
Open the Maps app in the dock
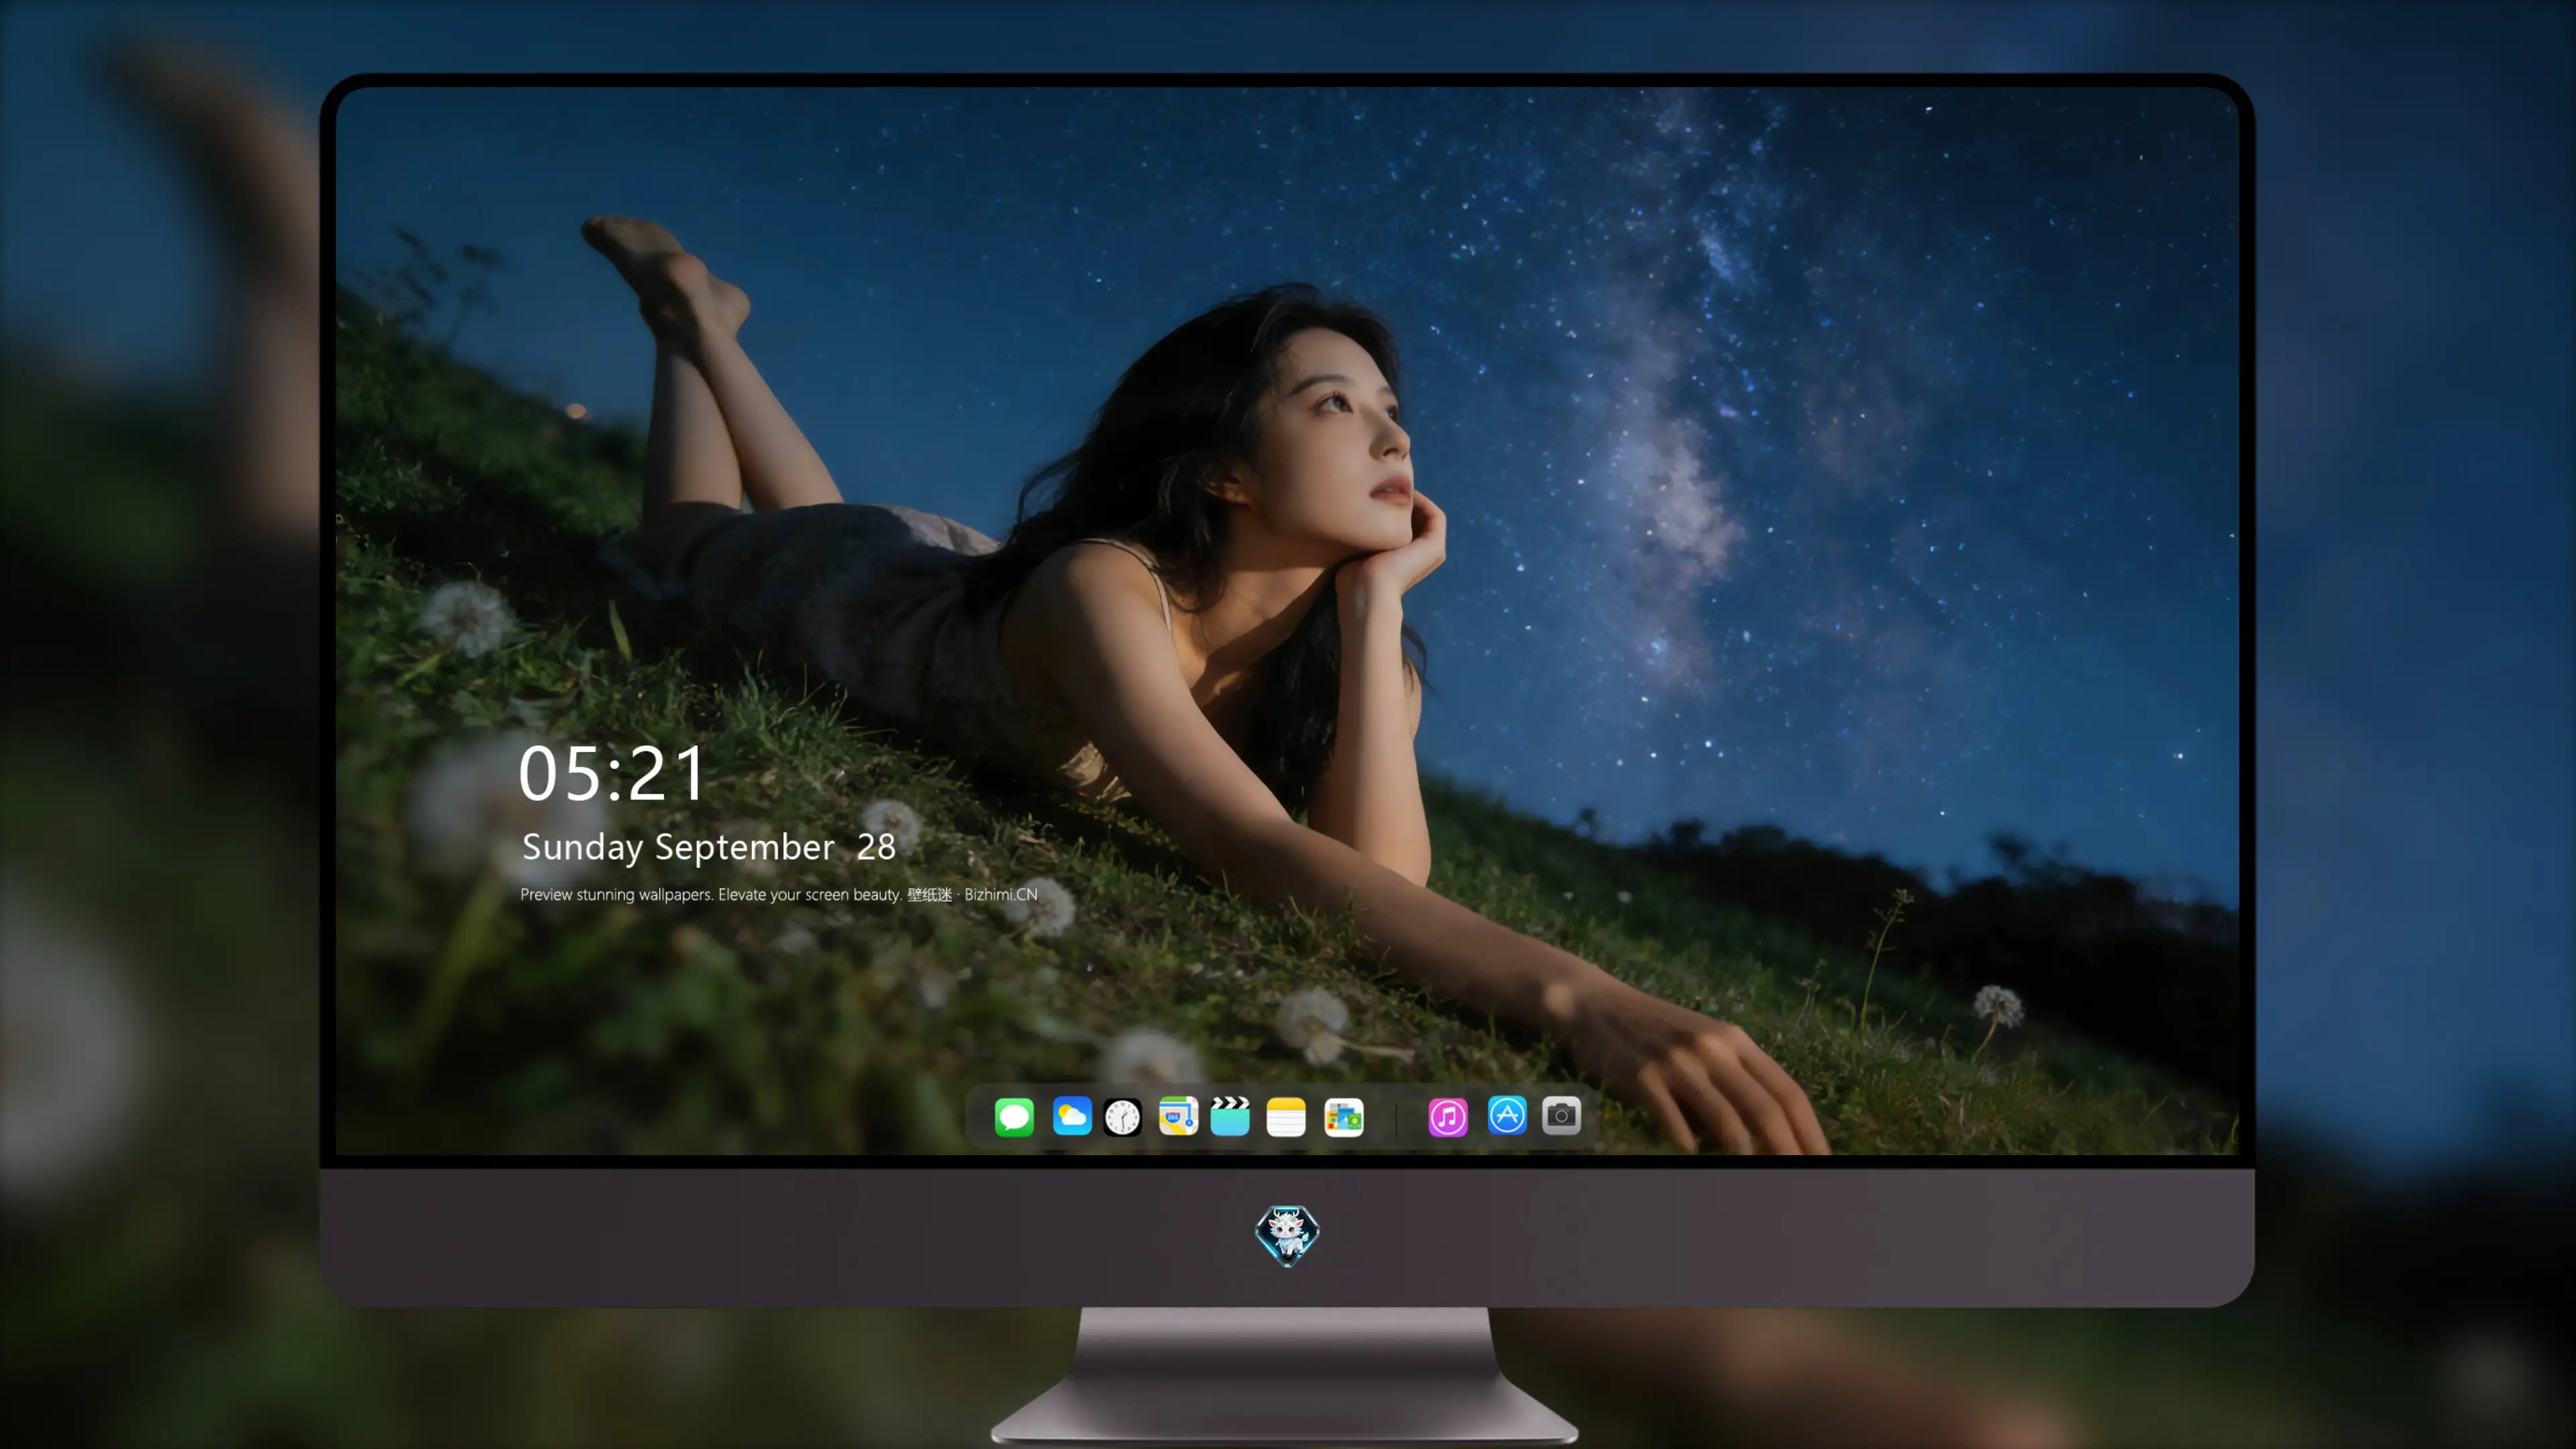tap(1178, 1116)
